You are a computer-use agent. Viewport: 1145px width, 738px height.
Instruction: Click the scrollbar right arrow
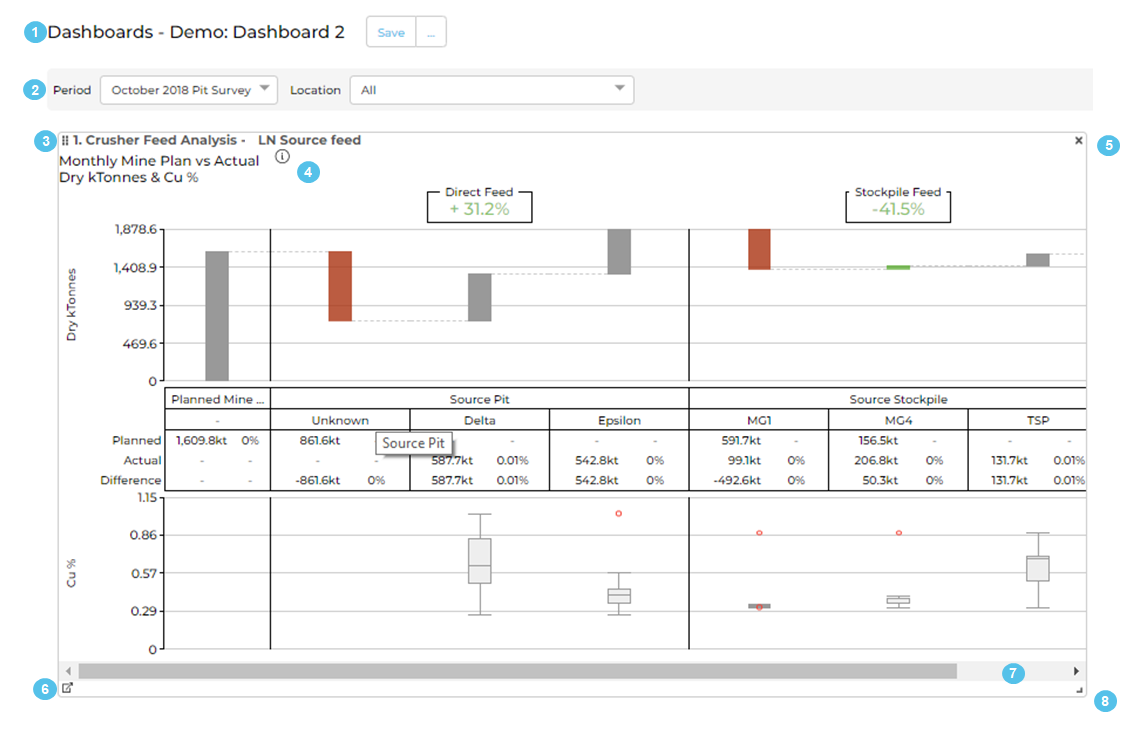(1076, 671)
